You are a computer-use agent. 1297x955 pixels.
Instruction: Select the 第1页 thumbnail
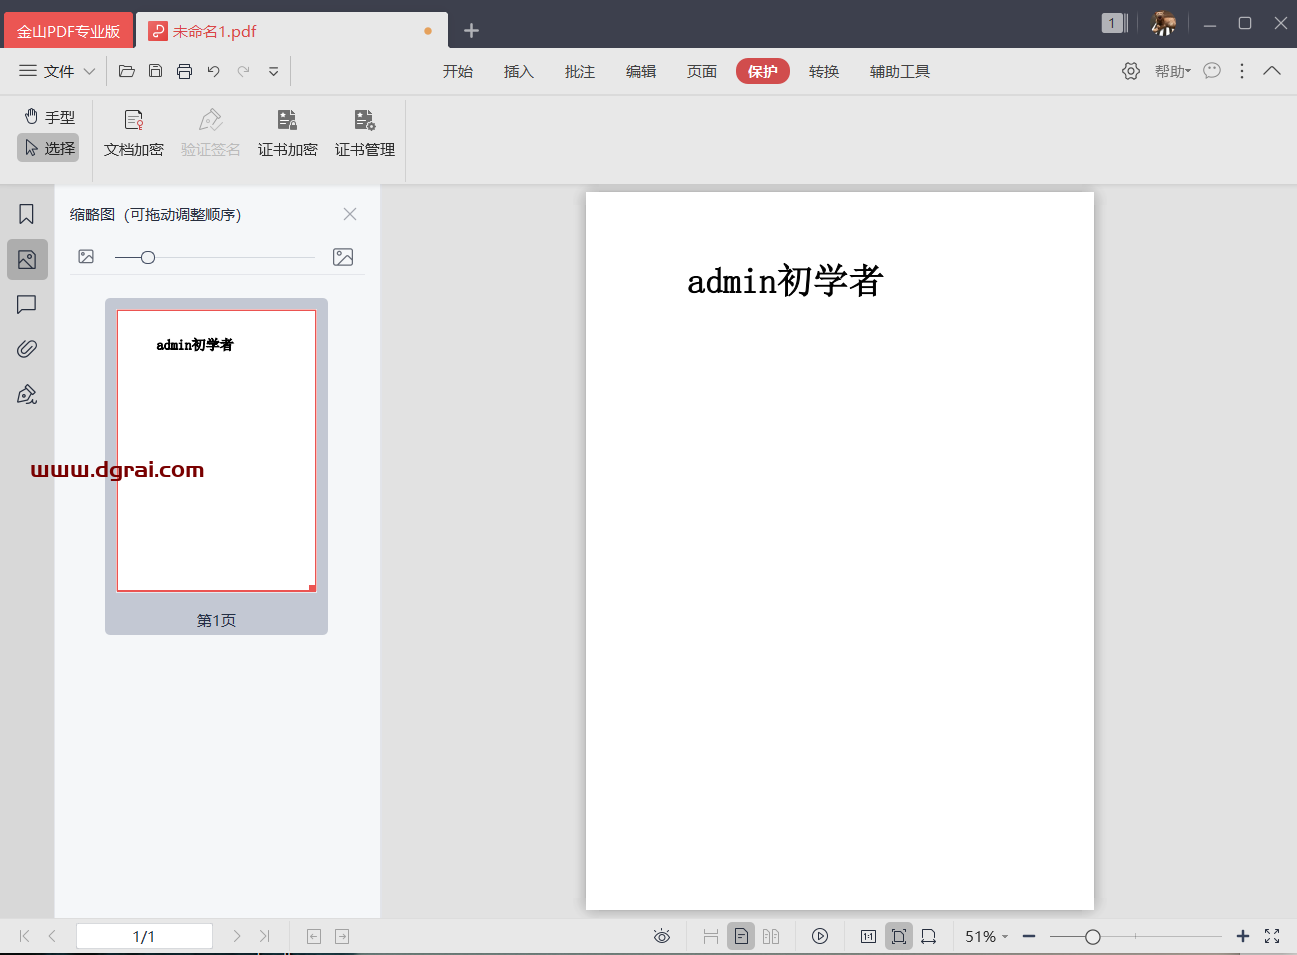(216, 466)
